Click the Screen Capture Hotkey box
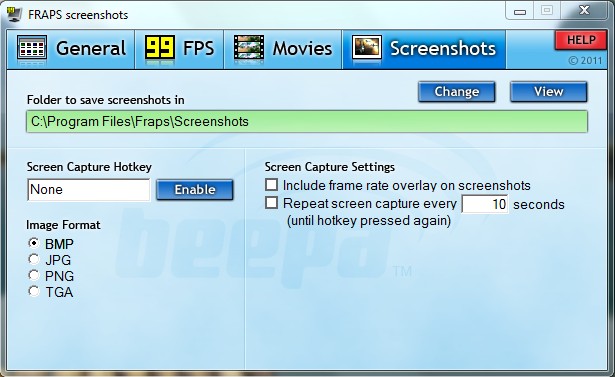Screen dimensions: 615x377 89,189
